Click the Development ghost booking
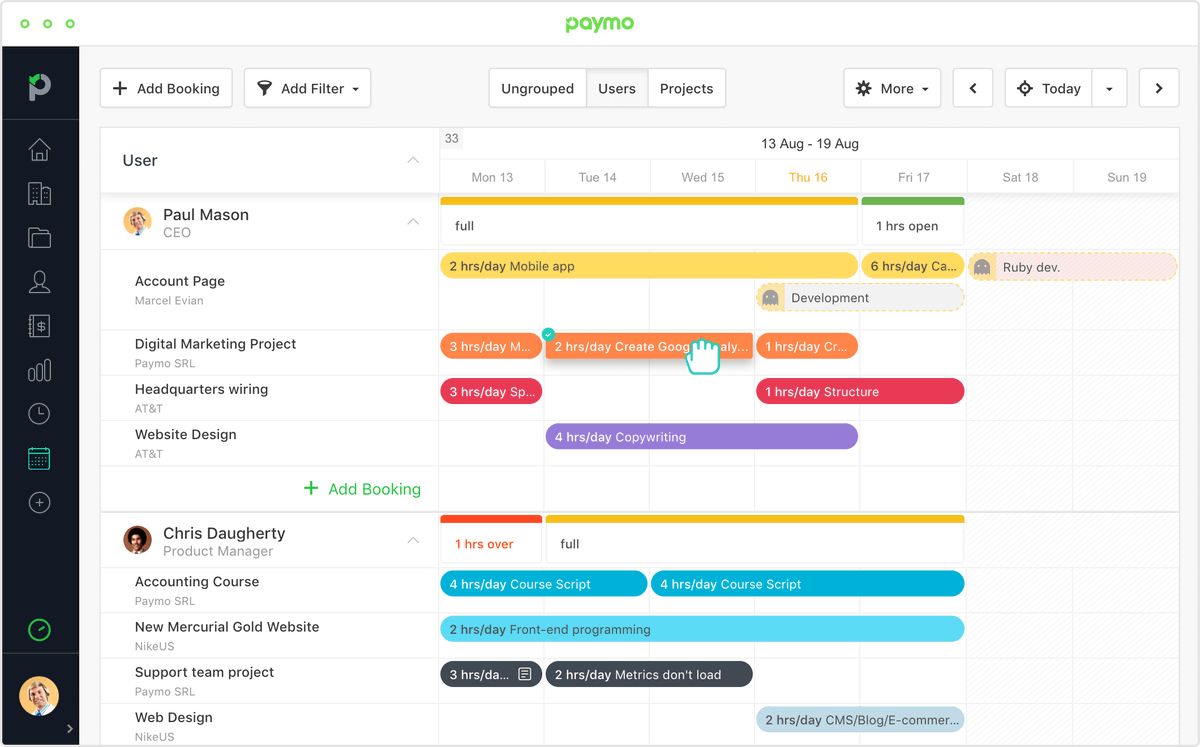Viewport: 1200px width, 747px height. (x=860, y=298)
